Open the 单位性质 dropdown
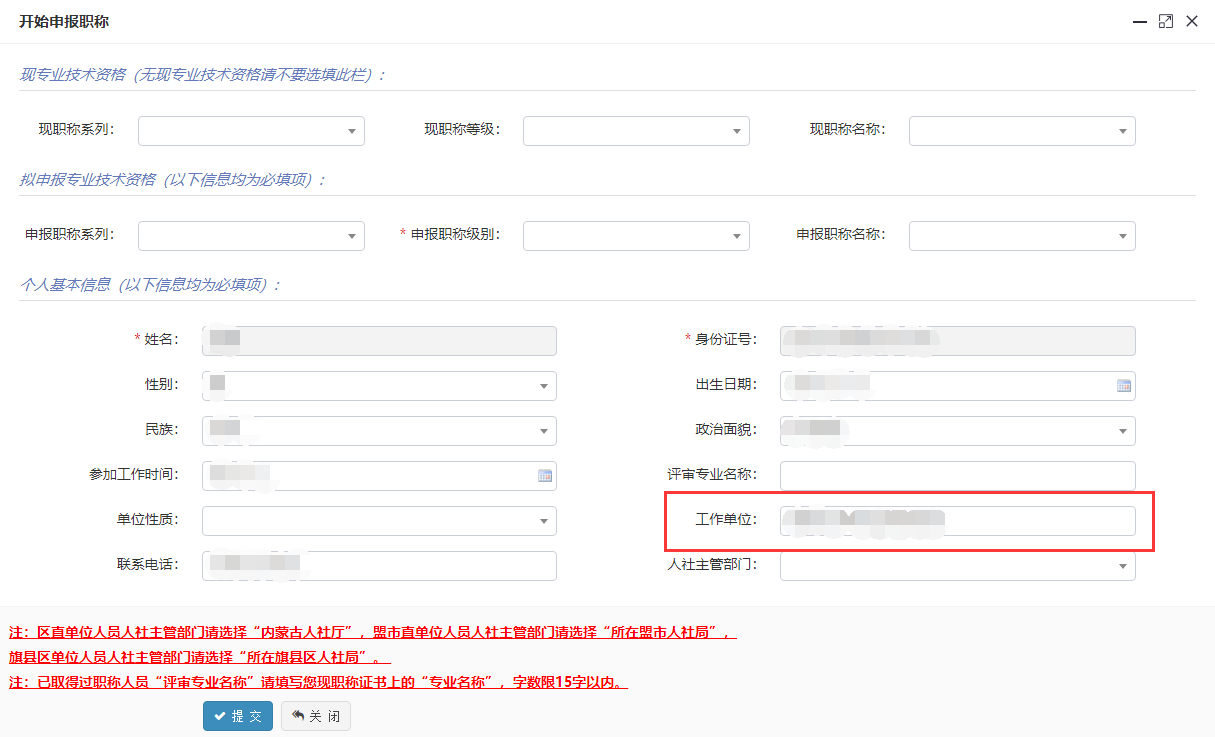The image size is (1215, 737). pos(379,521)
